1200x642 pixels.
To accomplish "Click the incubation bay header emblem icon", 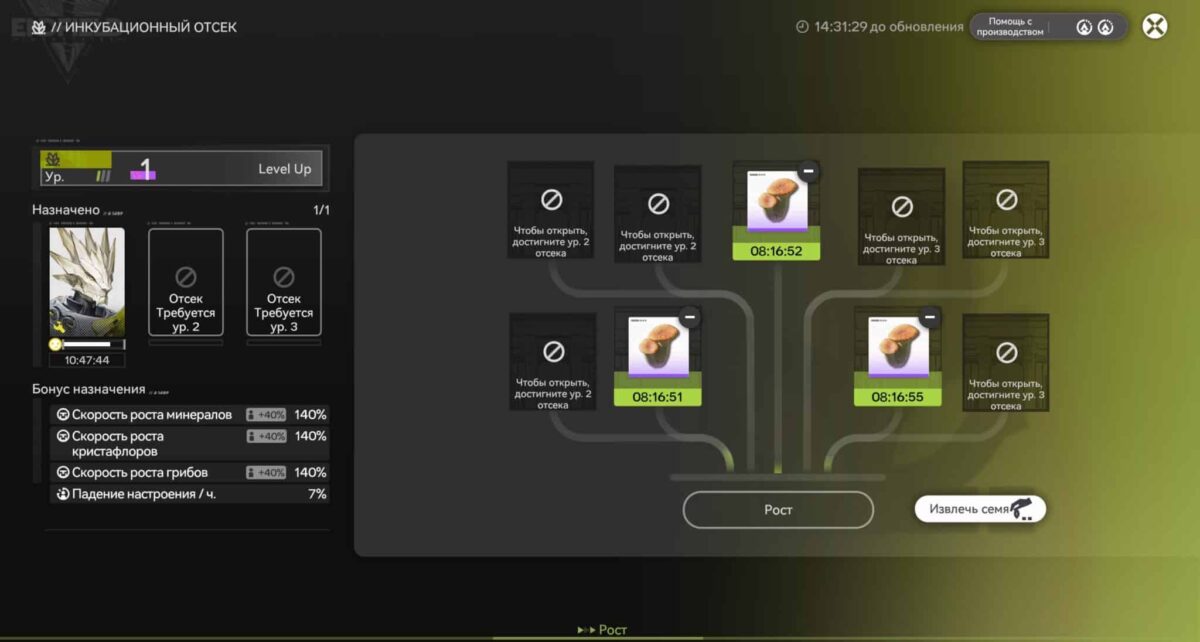I will coord(38,27).
